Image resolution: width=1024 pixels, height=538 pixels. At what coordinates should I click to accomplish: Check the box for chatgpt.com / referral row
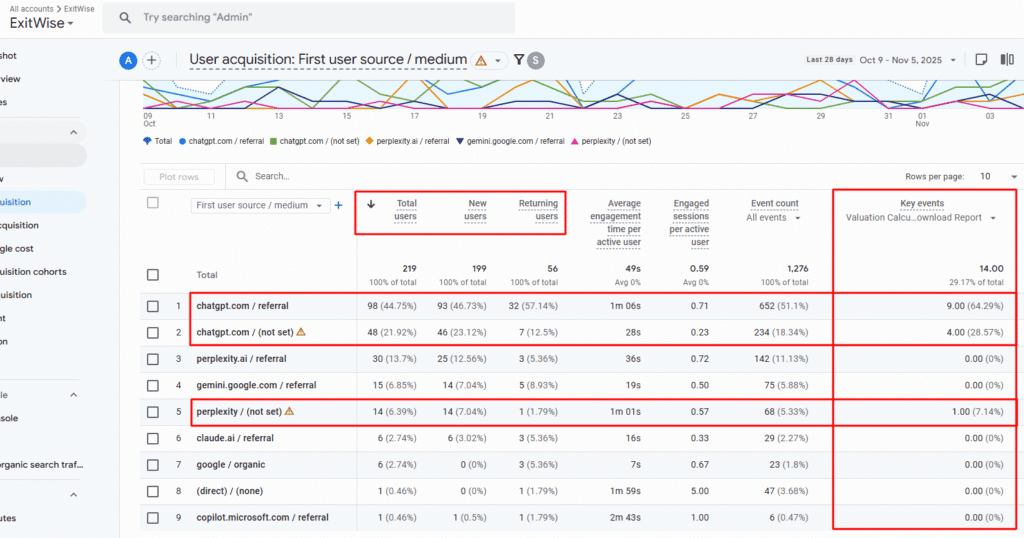tap(153, 306)
